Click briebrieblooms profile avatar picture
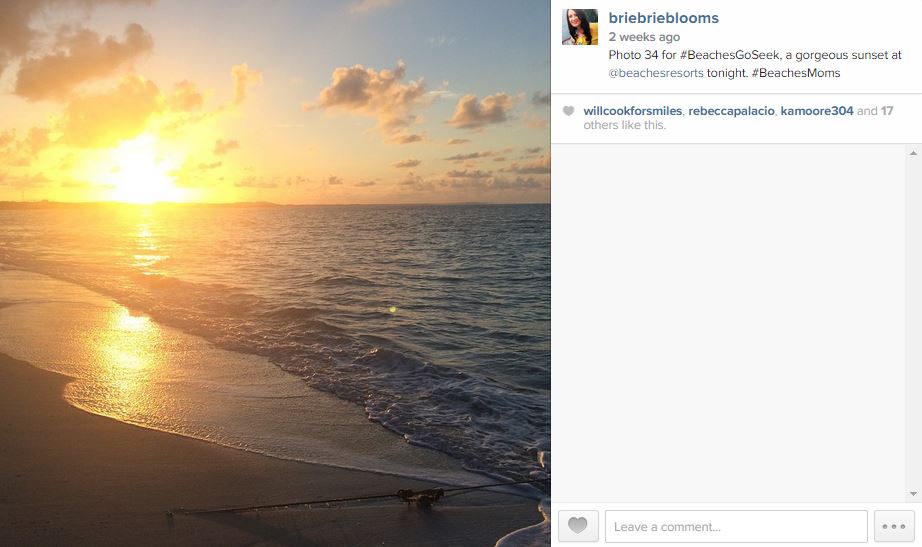The width and height of the screenshot is (922, 547). [580, 28]
